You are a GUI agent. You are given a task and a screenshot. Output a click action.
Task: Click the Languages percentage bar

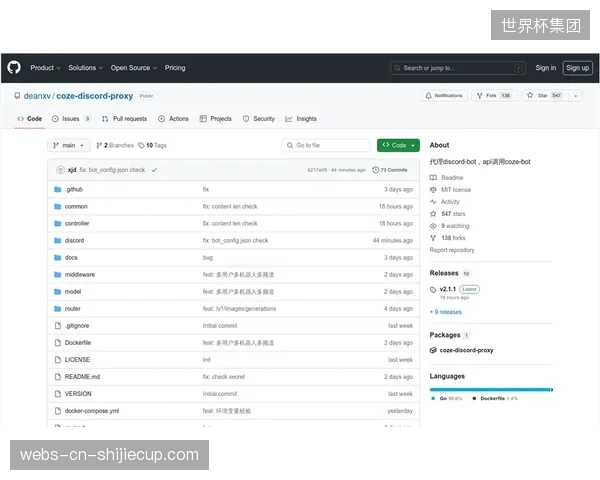tap(491, 390)
